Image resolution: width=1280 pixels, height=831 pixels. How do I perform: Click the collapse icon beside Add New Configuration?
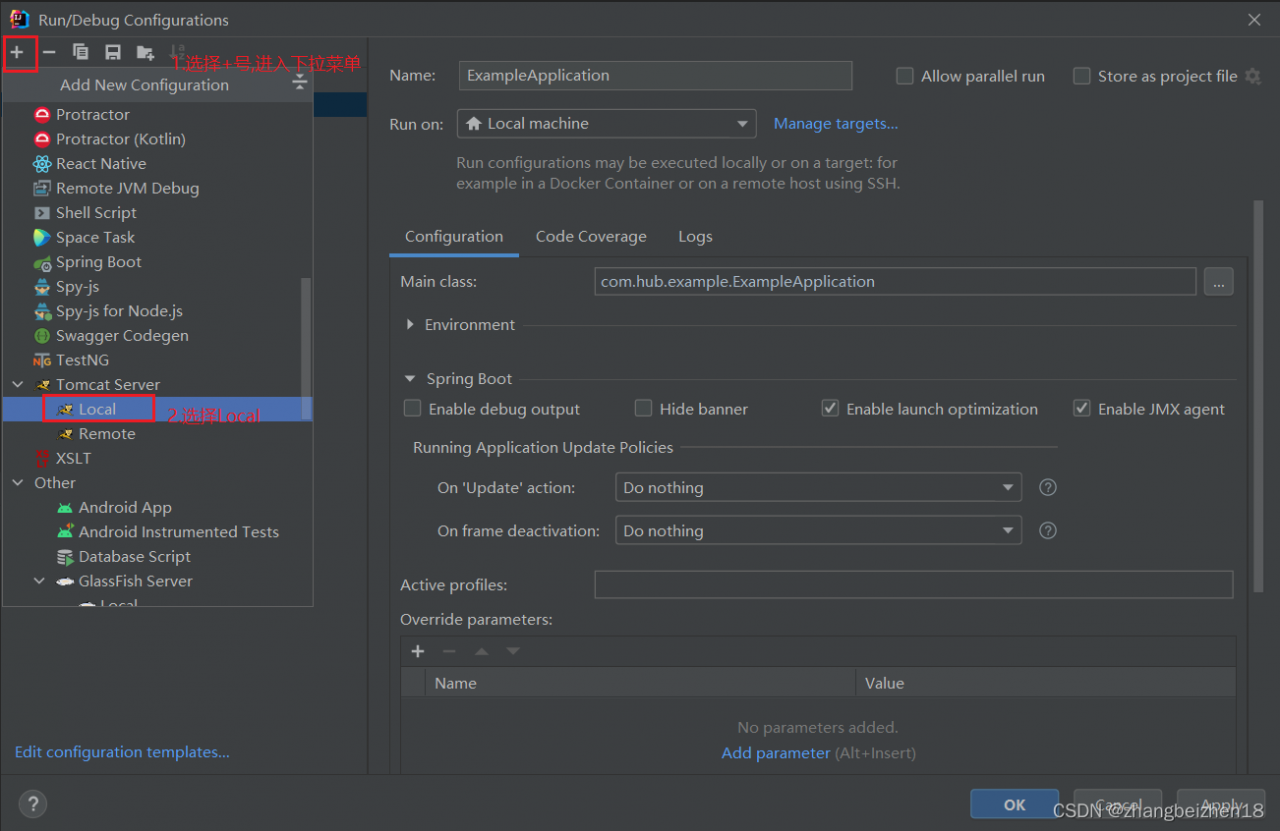pyautogui.click(x=299, y=84)
